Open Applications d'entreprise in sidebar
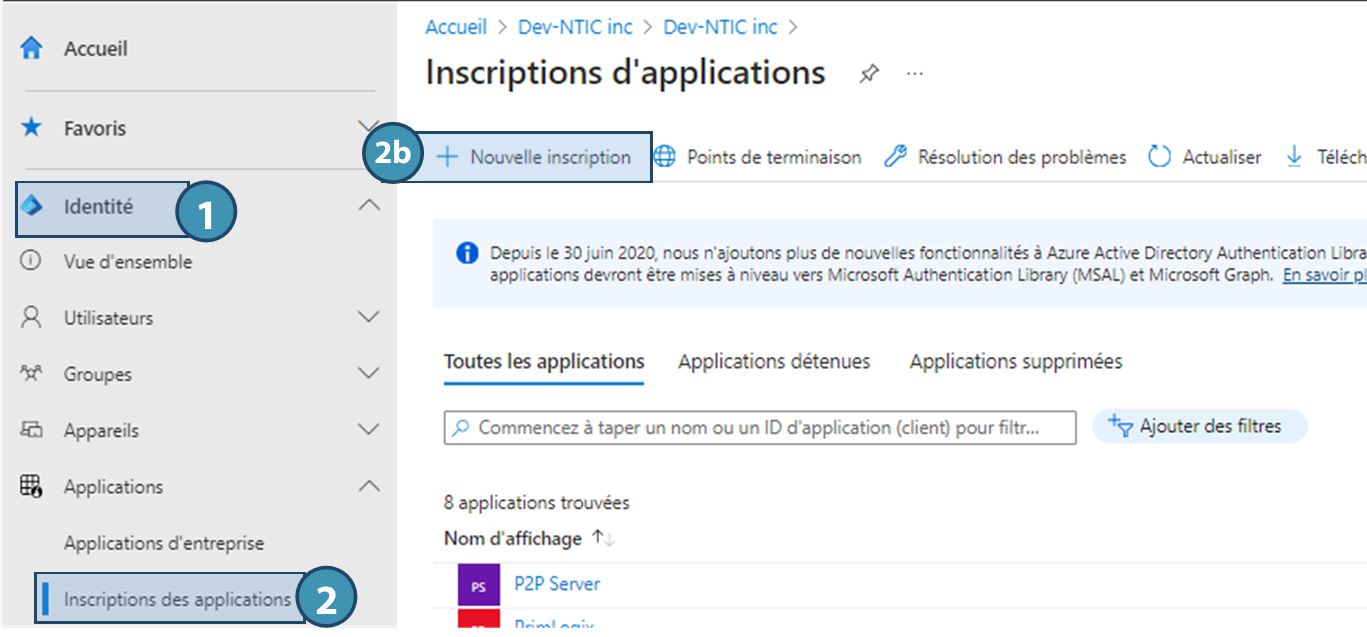Image resolution: width=1367 pixels, height=637 pixels. tap(164, 543)
